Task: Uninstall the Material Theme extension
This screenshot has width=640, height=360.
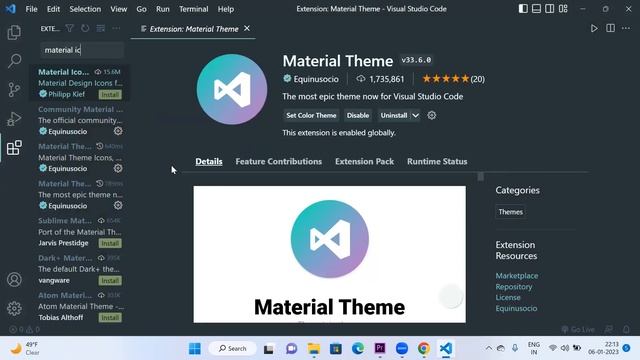Action: click(x=394, y=116)
